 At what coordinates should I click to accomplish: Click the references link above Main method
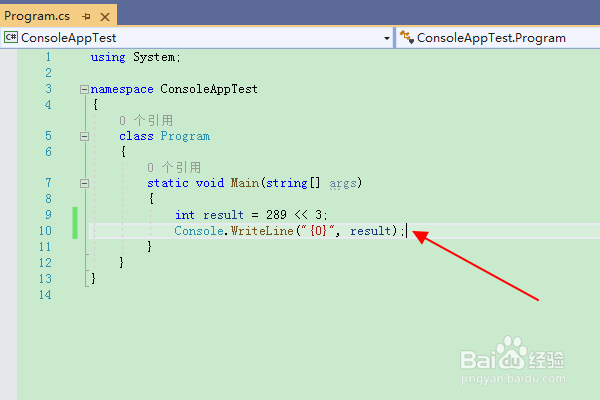tap(174, 167)
